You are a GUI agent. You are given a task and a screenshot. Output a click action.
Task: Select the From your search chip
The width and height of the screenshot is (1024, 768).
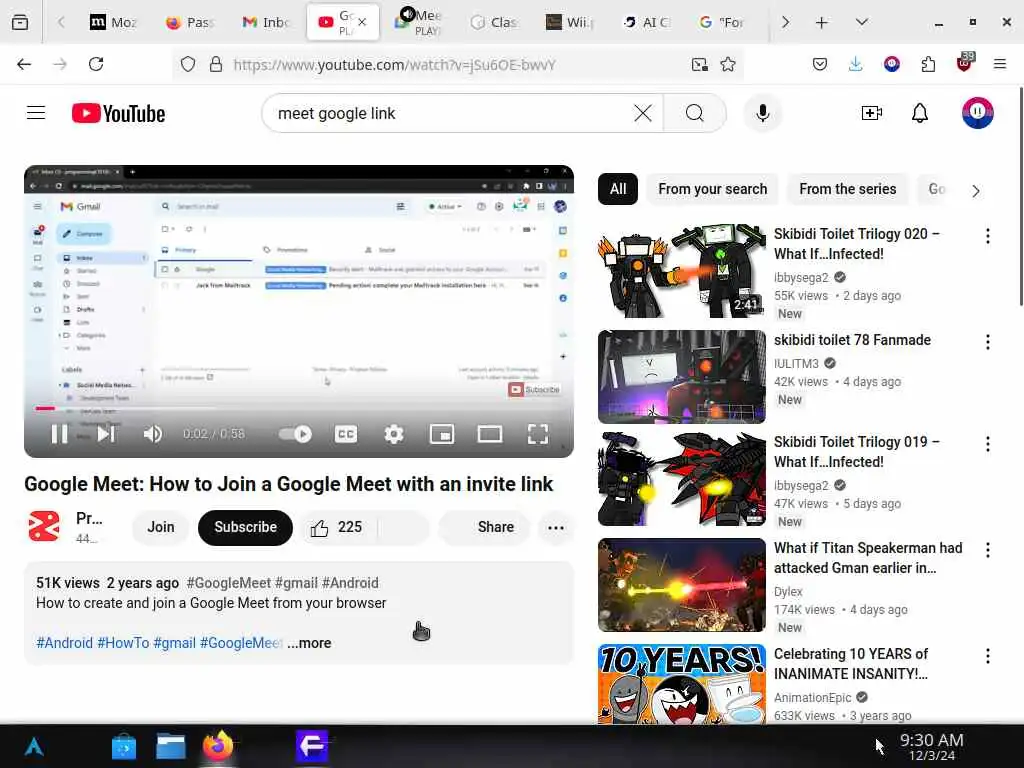(x=712, y=189)
